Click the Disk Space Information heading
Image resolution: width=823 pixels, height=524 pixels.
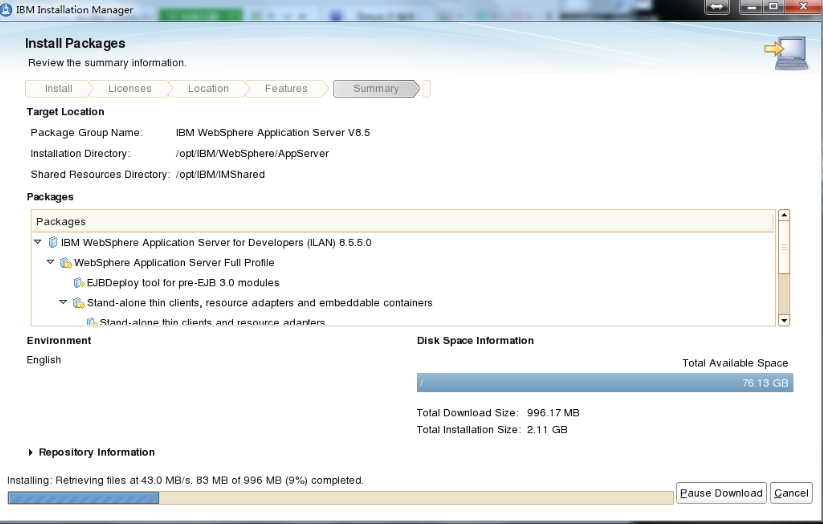tap(475, 340)
